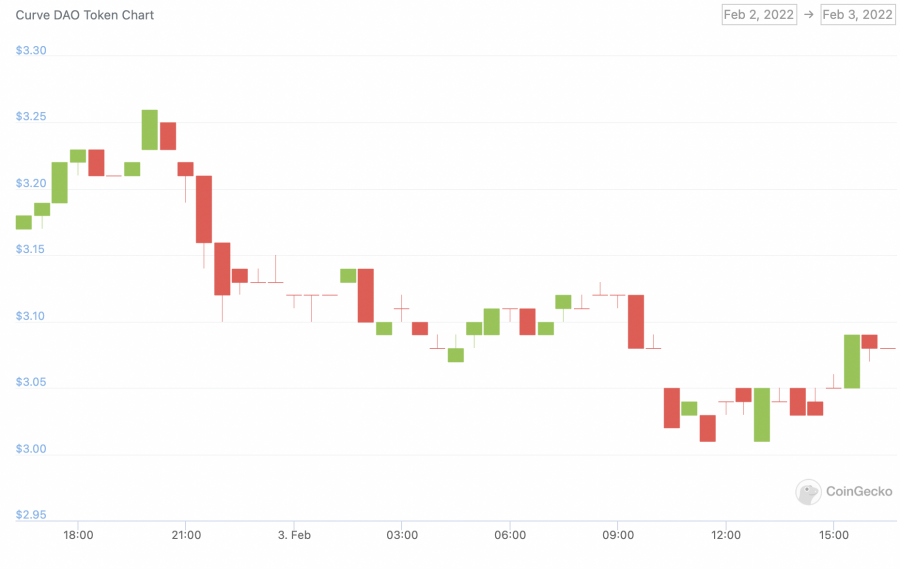The width and height of the screenshot is (900, 569).
Task: Click the $2.95 price axis label
Action: pos(31,514)
